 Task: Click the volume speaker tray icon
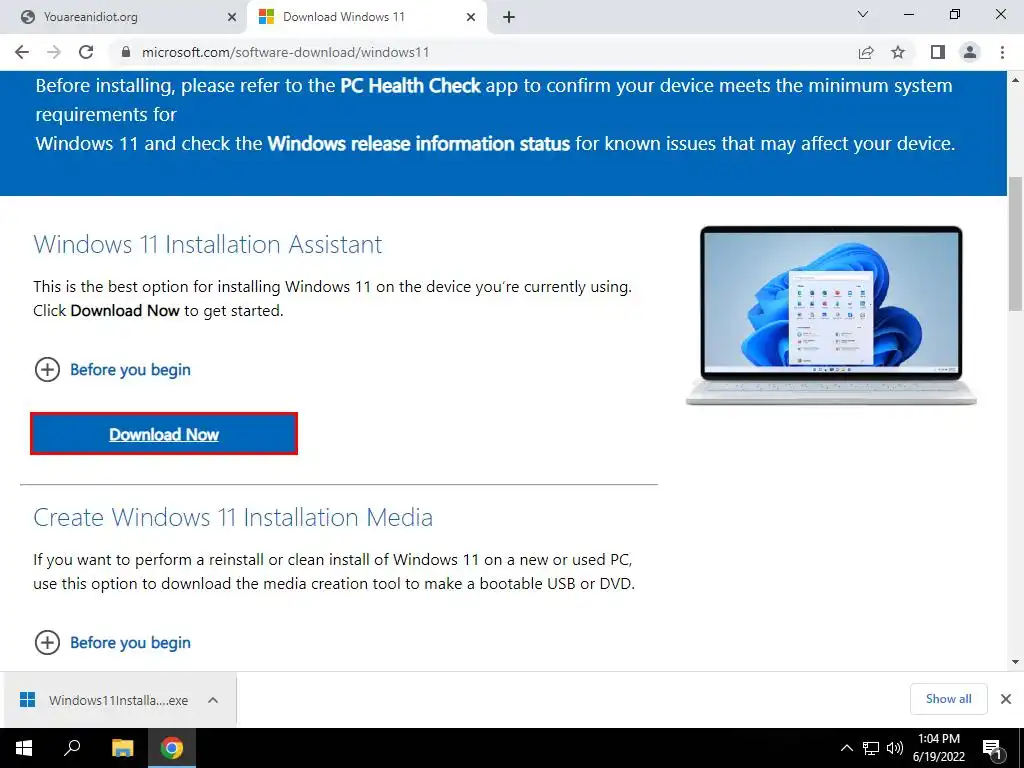895,748
